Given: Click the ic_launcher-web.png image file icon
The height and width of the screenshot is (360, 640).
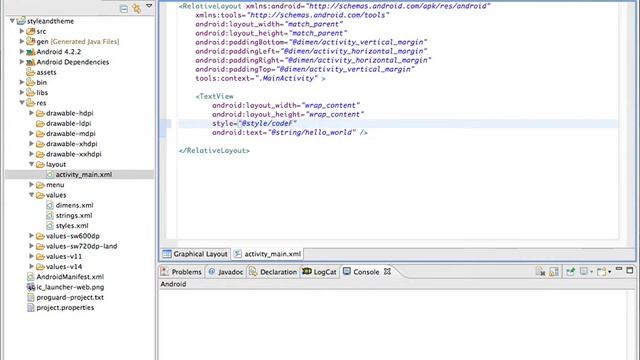Looking at the screenshot, I should tap(31, 287).
